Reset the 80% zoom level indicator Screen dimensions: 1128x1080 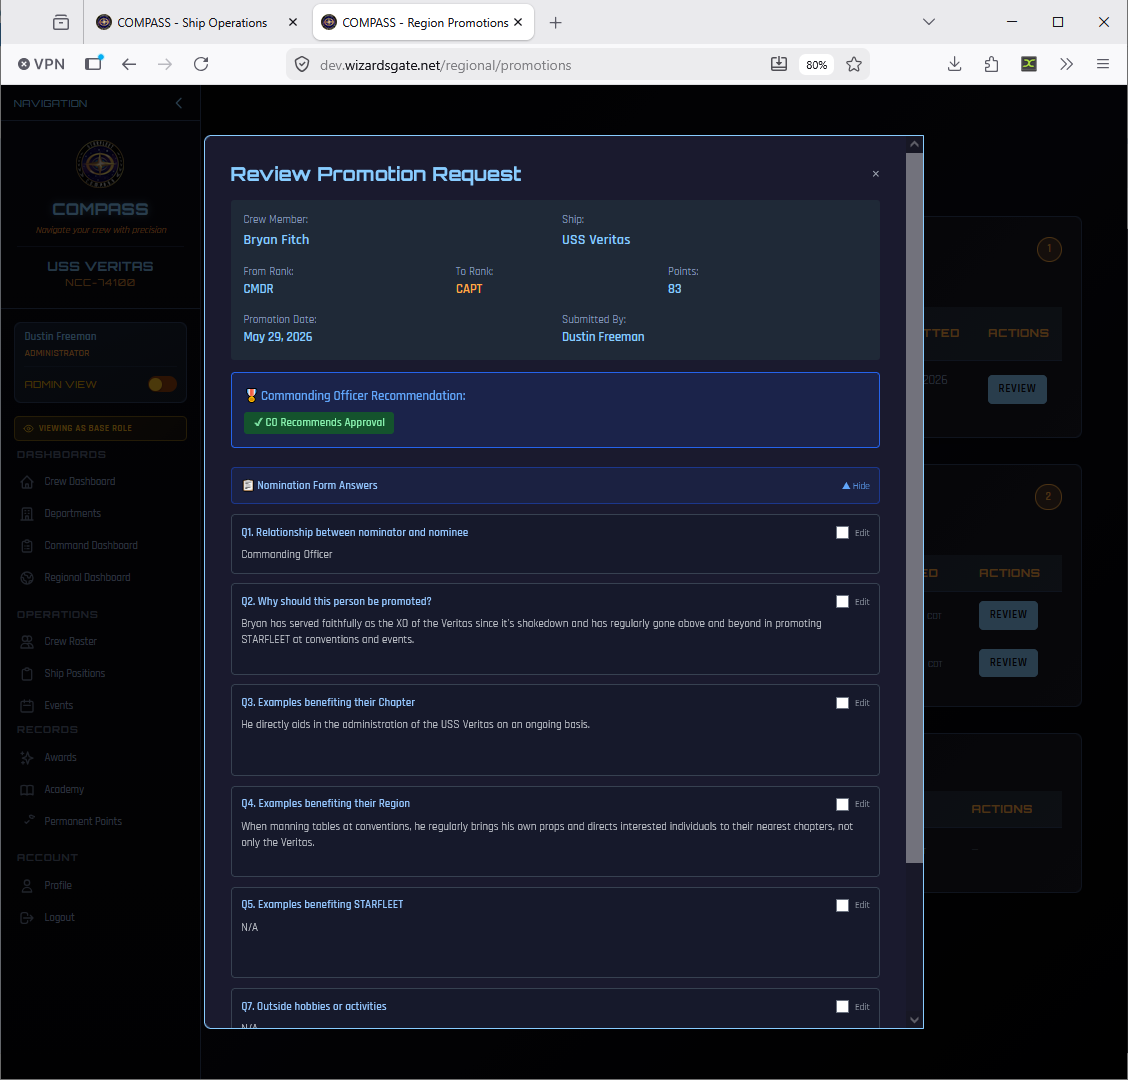pyautogui.click(x=817, y=65)
